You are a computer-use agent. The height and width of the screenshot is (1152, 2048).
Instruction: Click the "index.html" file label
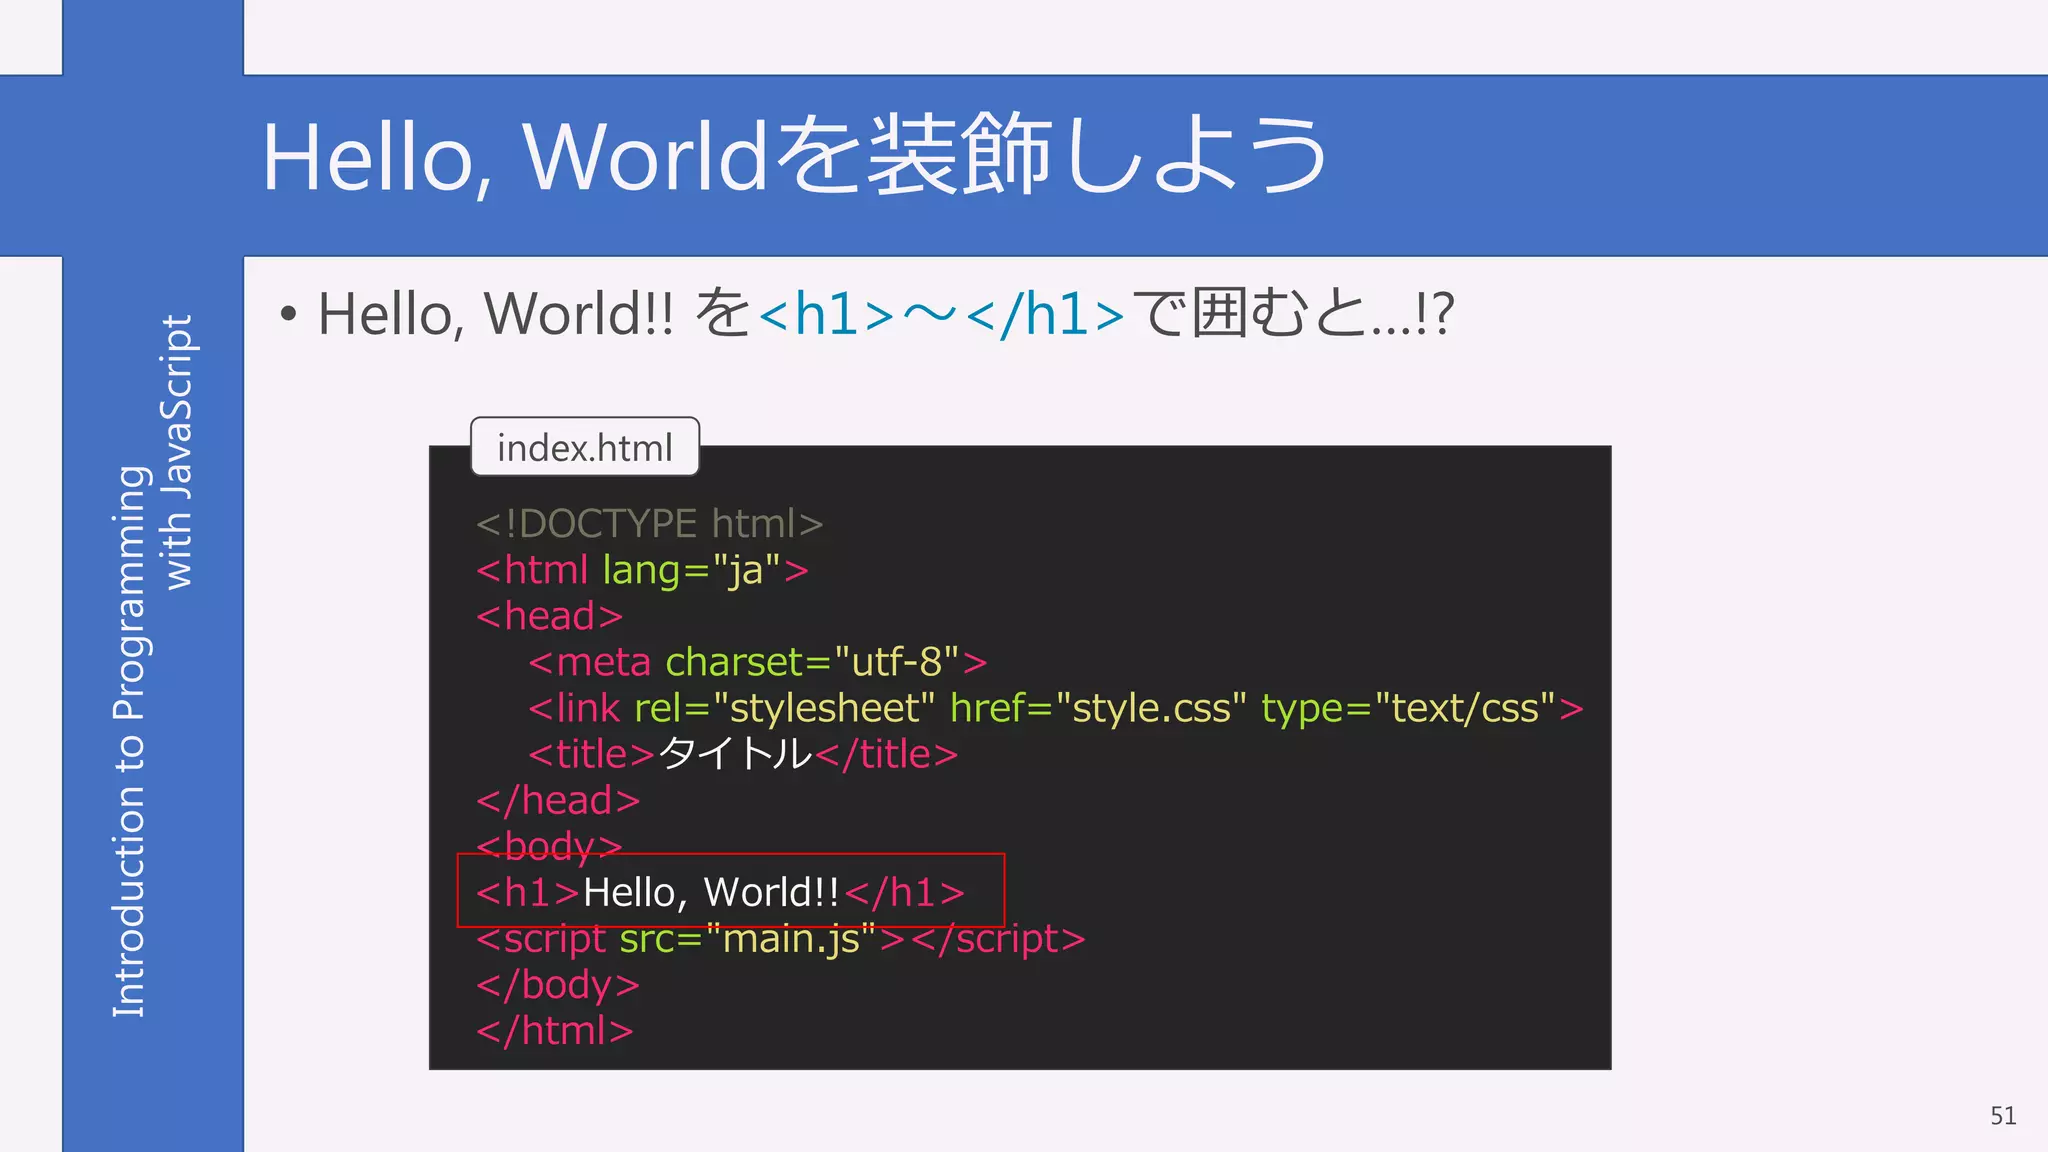585,447
